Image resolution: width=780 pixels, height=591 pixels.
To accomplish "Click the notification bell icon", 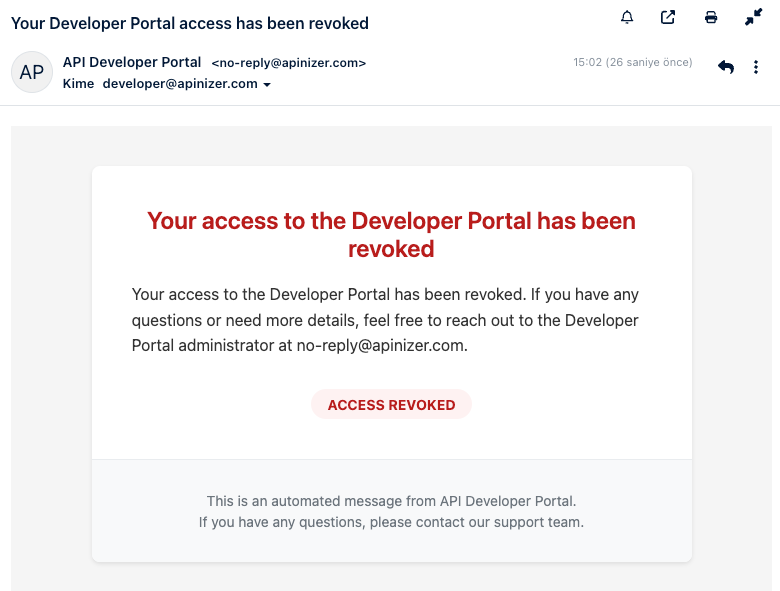I will [x=627, y=17].
